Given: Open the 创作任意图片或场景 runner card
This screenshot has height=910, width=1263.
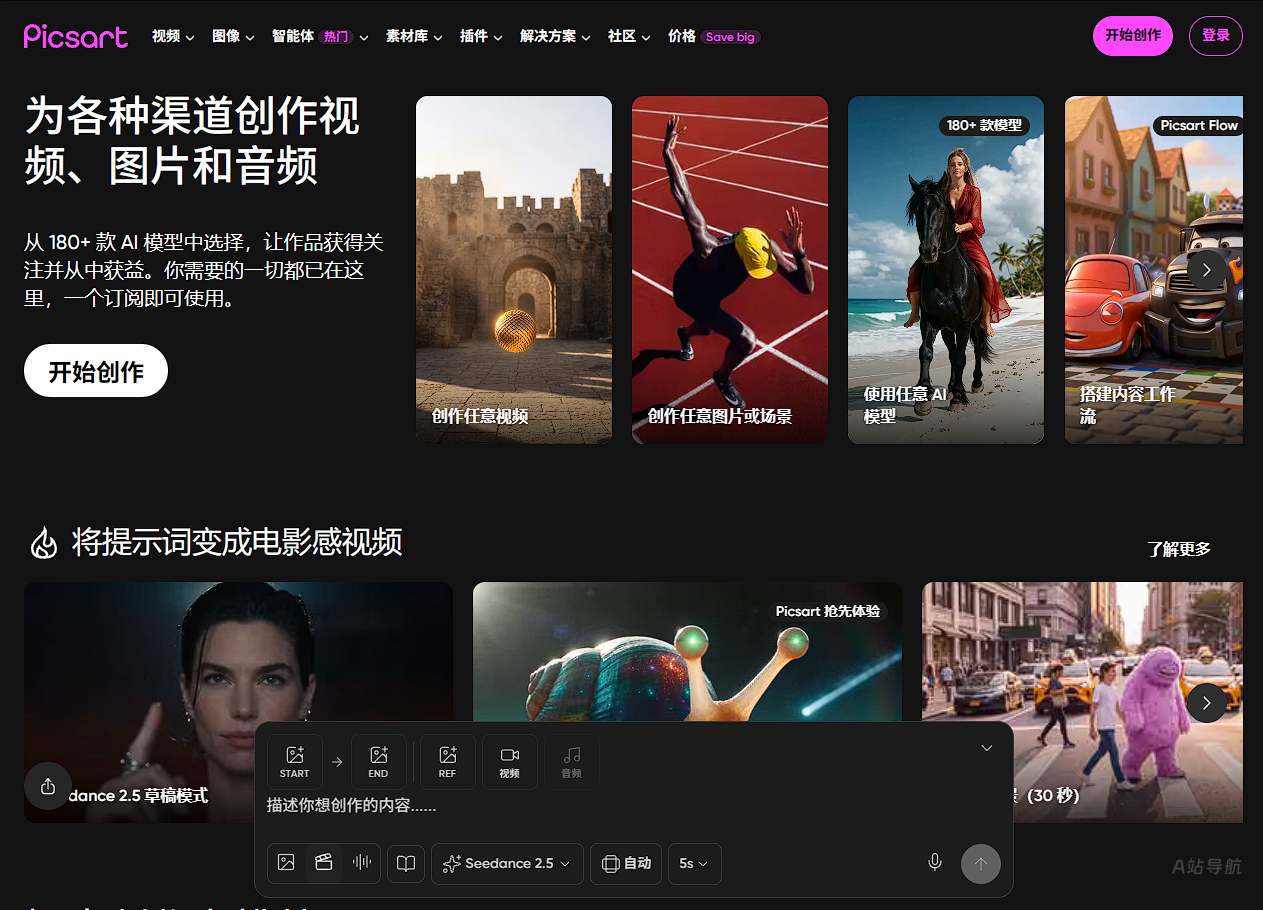Looking at the screenshot, I should (x=730, y=270).
